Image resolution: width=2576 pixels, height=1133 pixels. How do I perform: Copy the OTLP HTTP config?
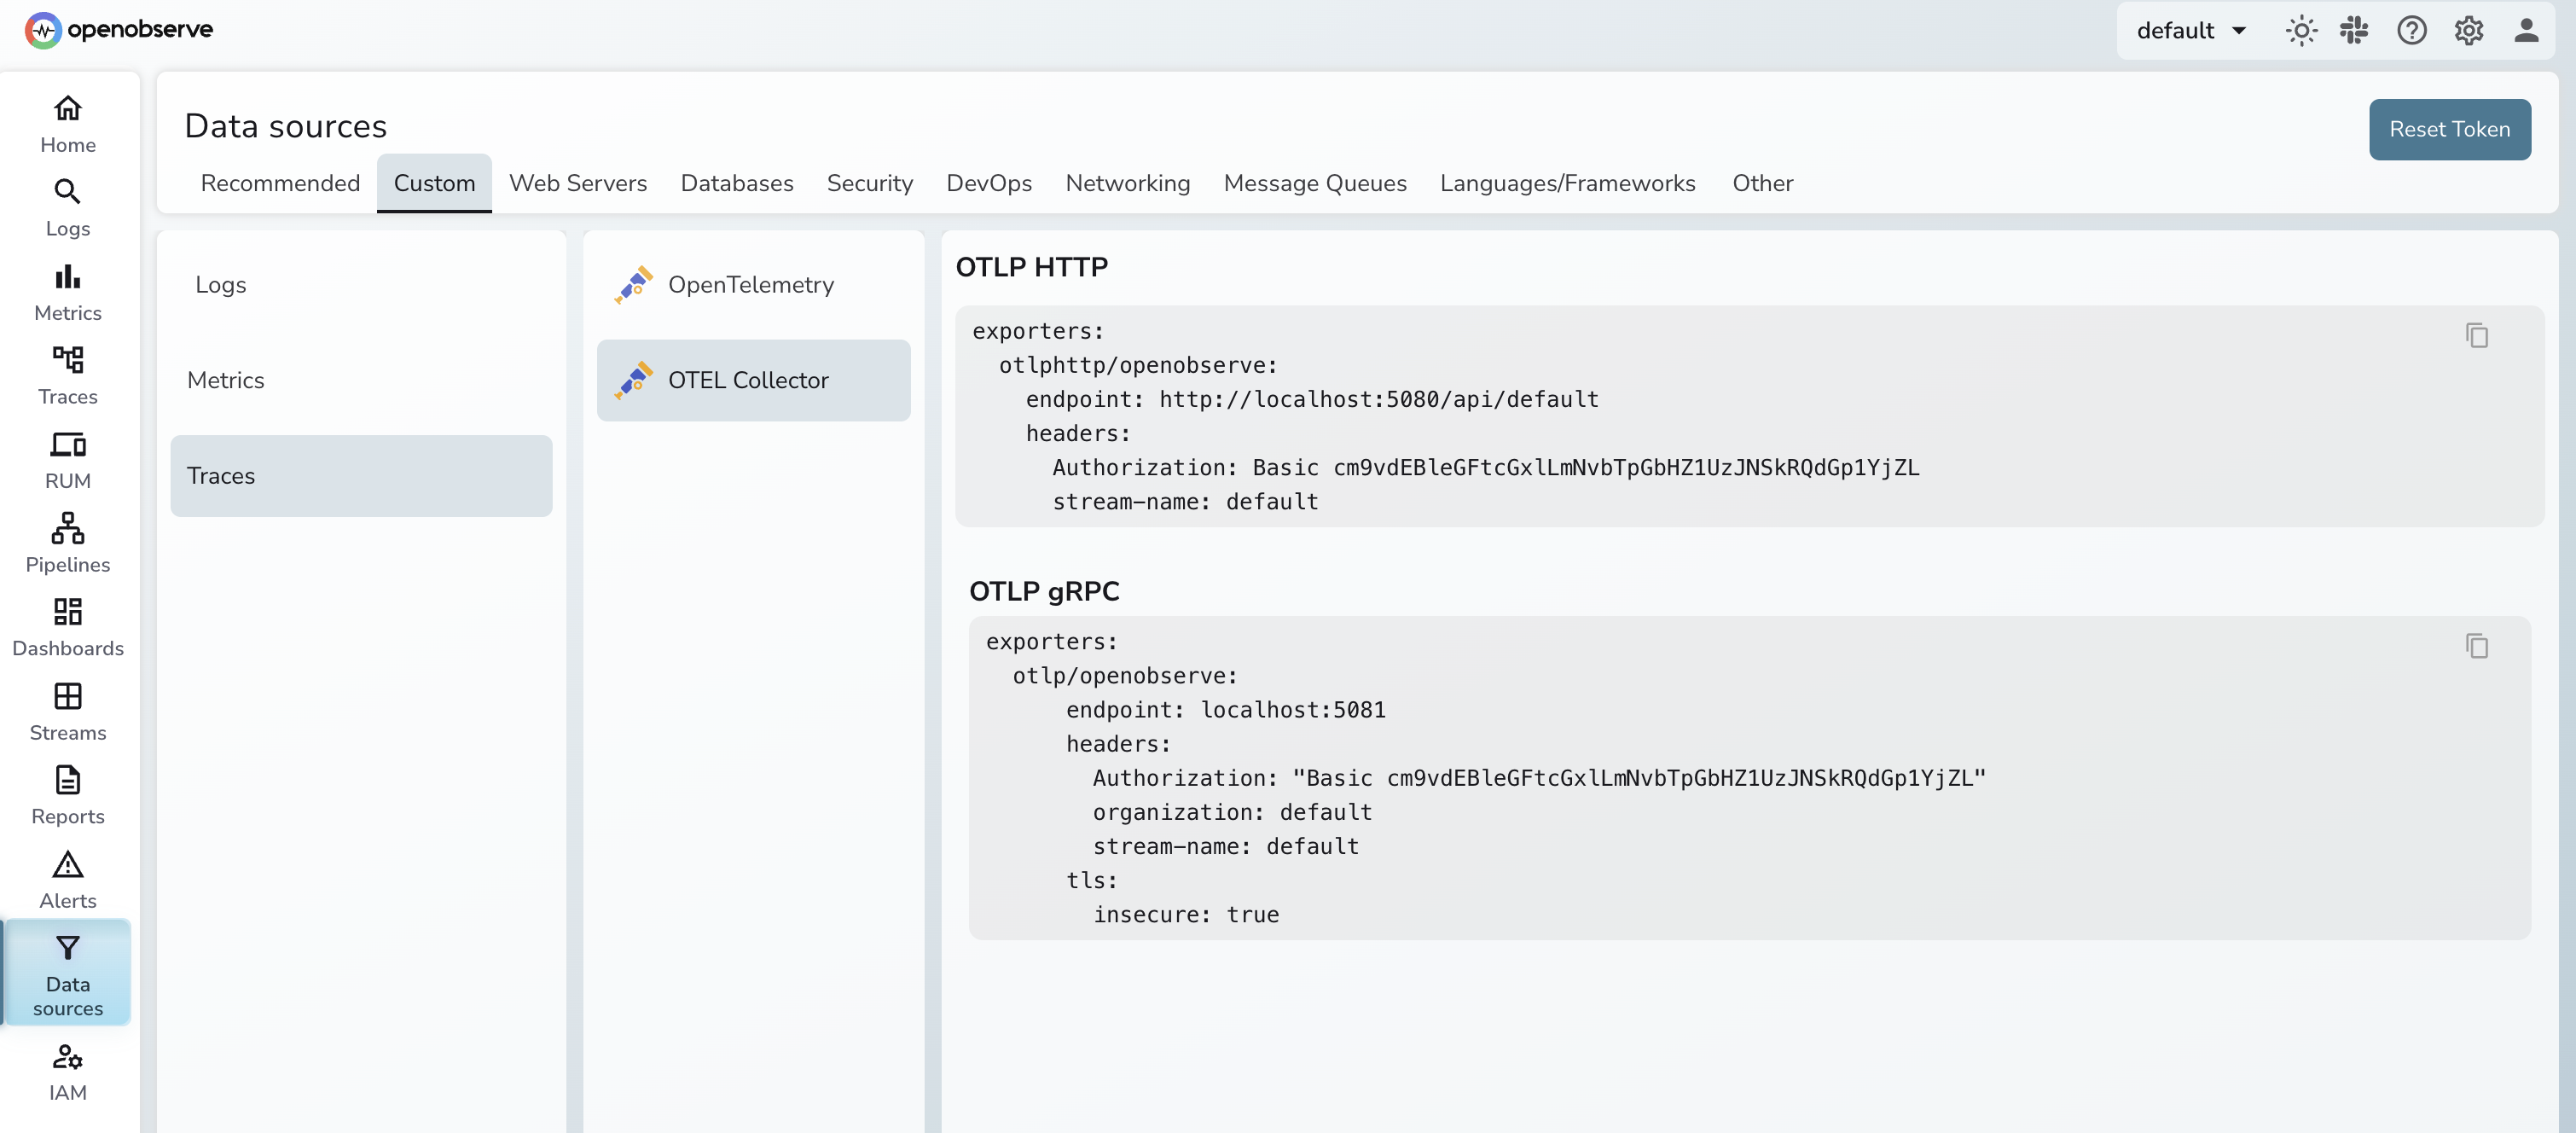(2477, 335)
